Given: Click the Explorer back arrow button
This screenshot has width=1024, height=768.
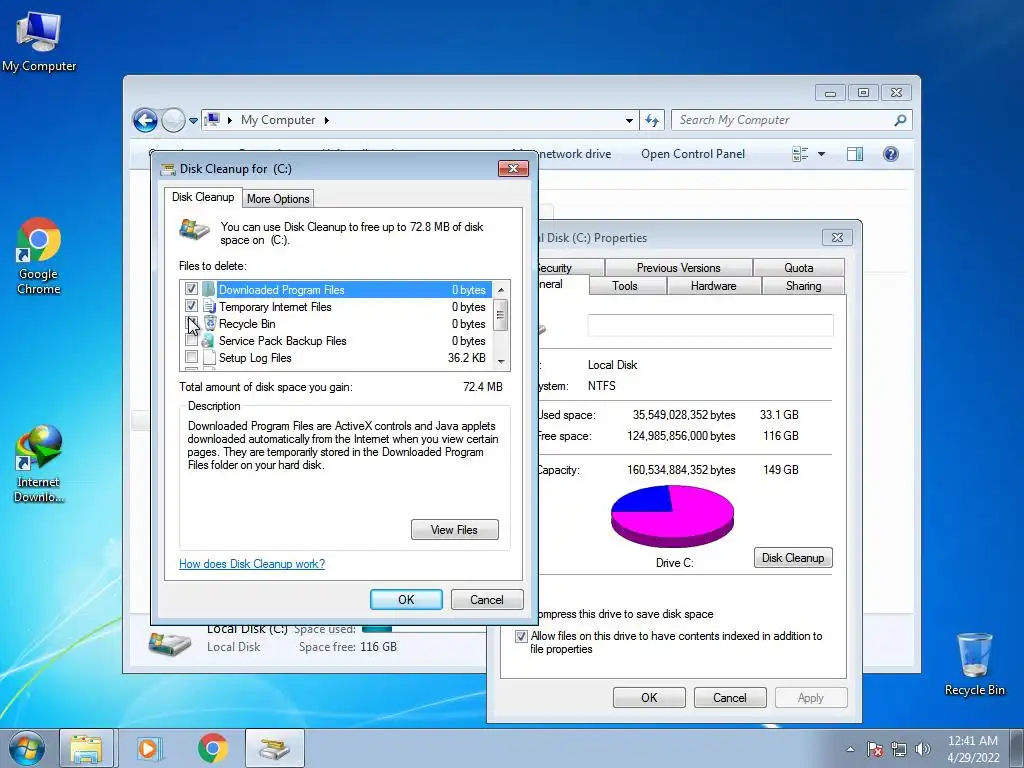Looking at the screenshot, I should 145,120.
